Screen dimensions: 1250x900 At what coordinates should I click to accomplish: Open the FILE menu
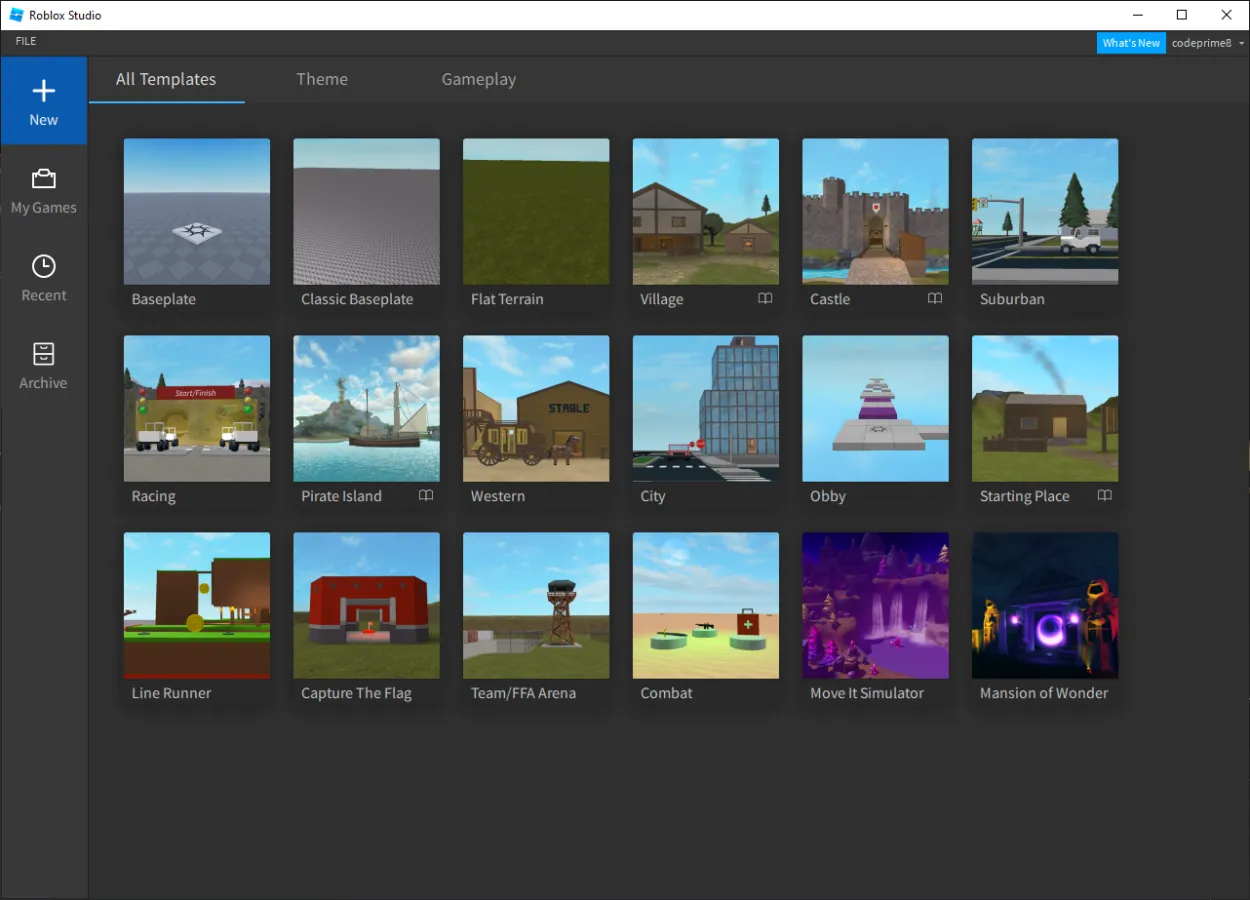26,41
